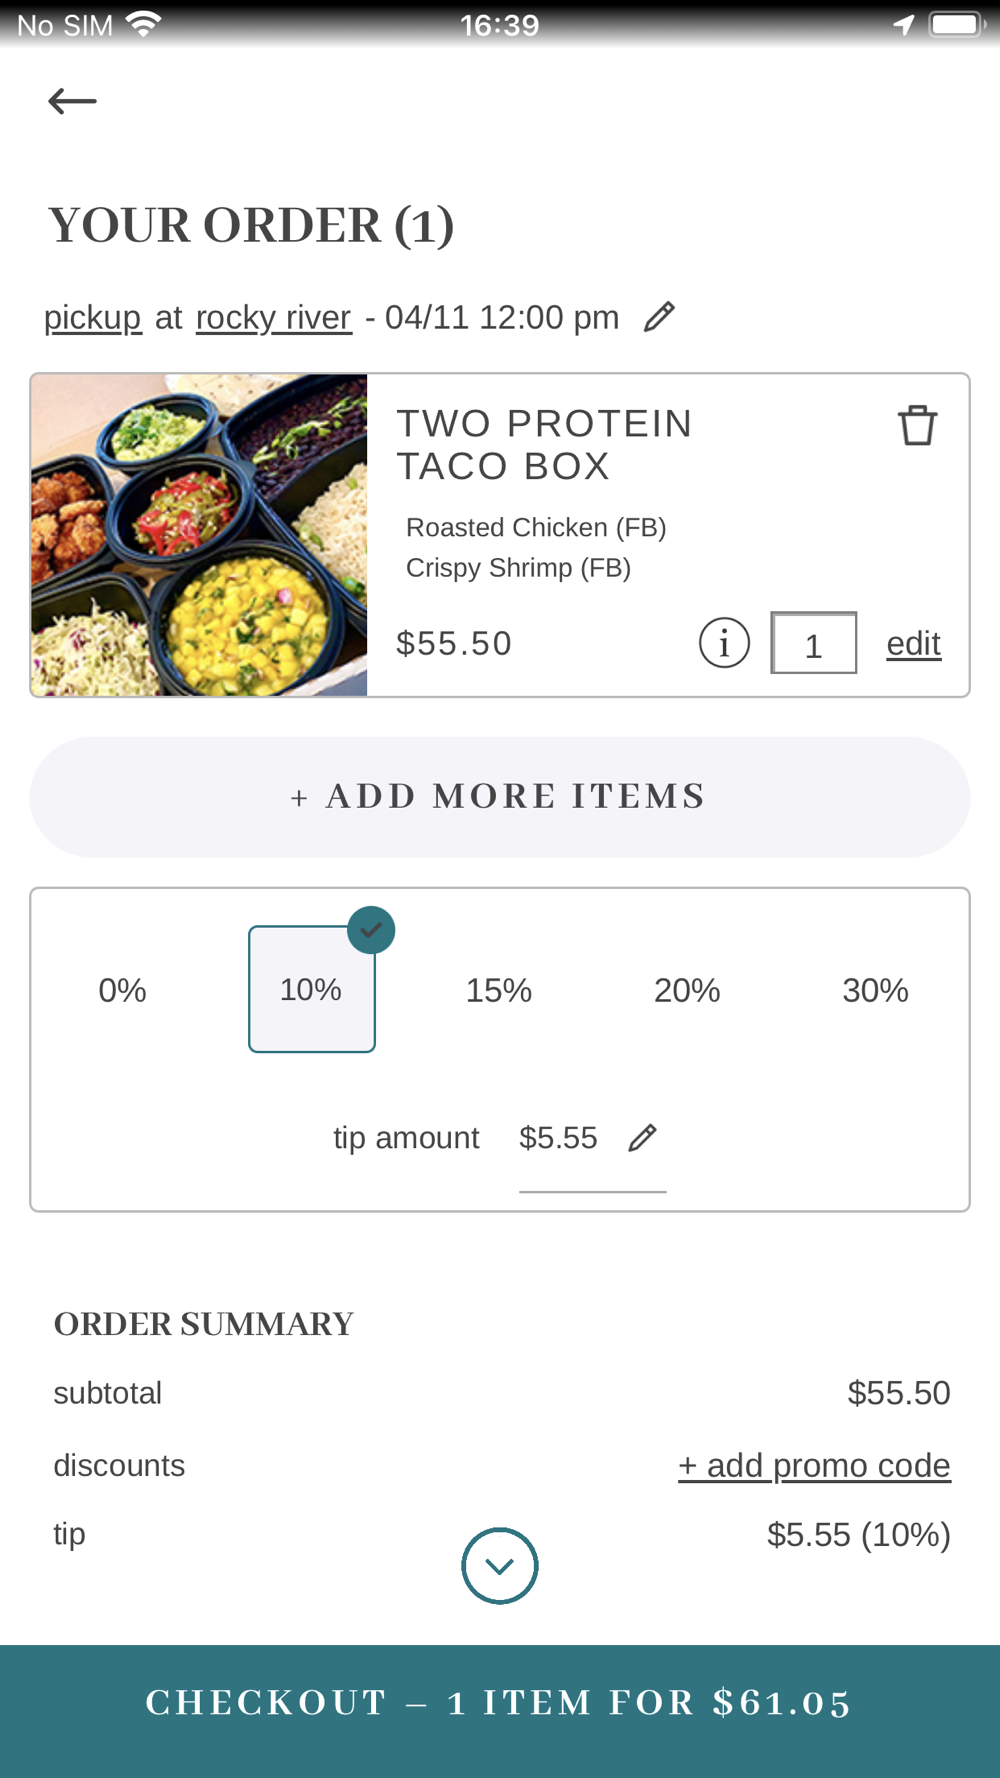Open item info circle icon
This screenshot has width=1000, height=1778.
pyautogui.click(x=724, y=643)
